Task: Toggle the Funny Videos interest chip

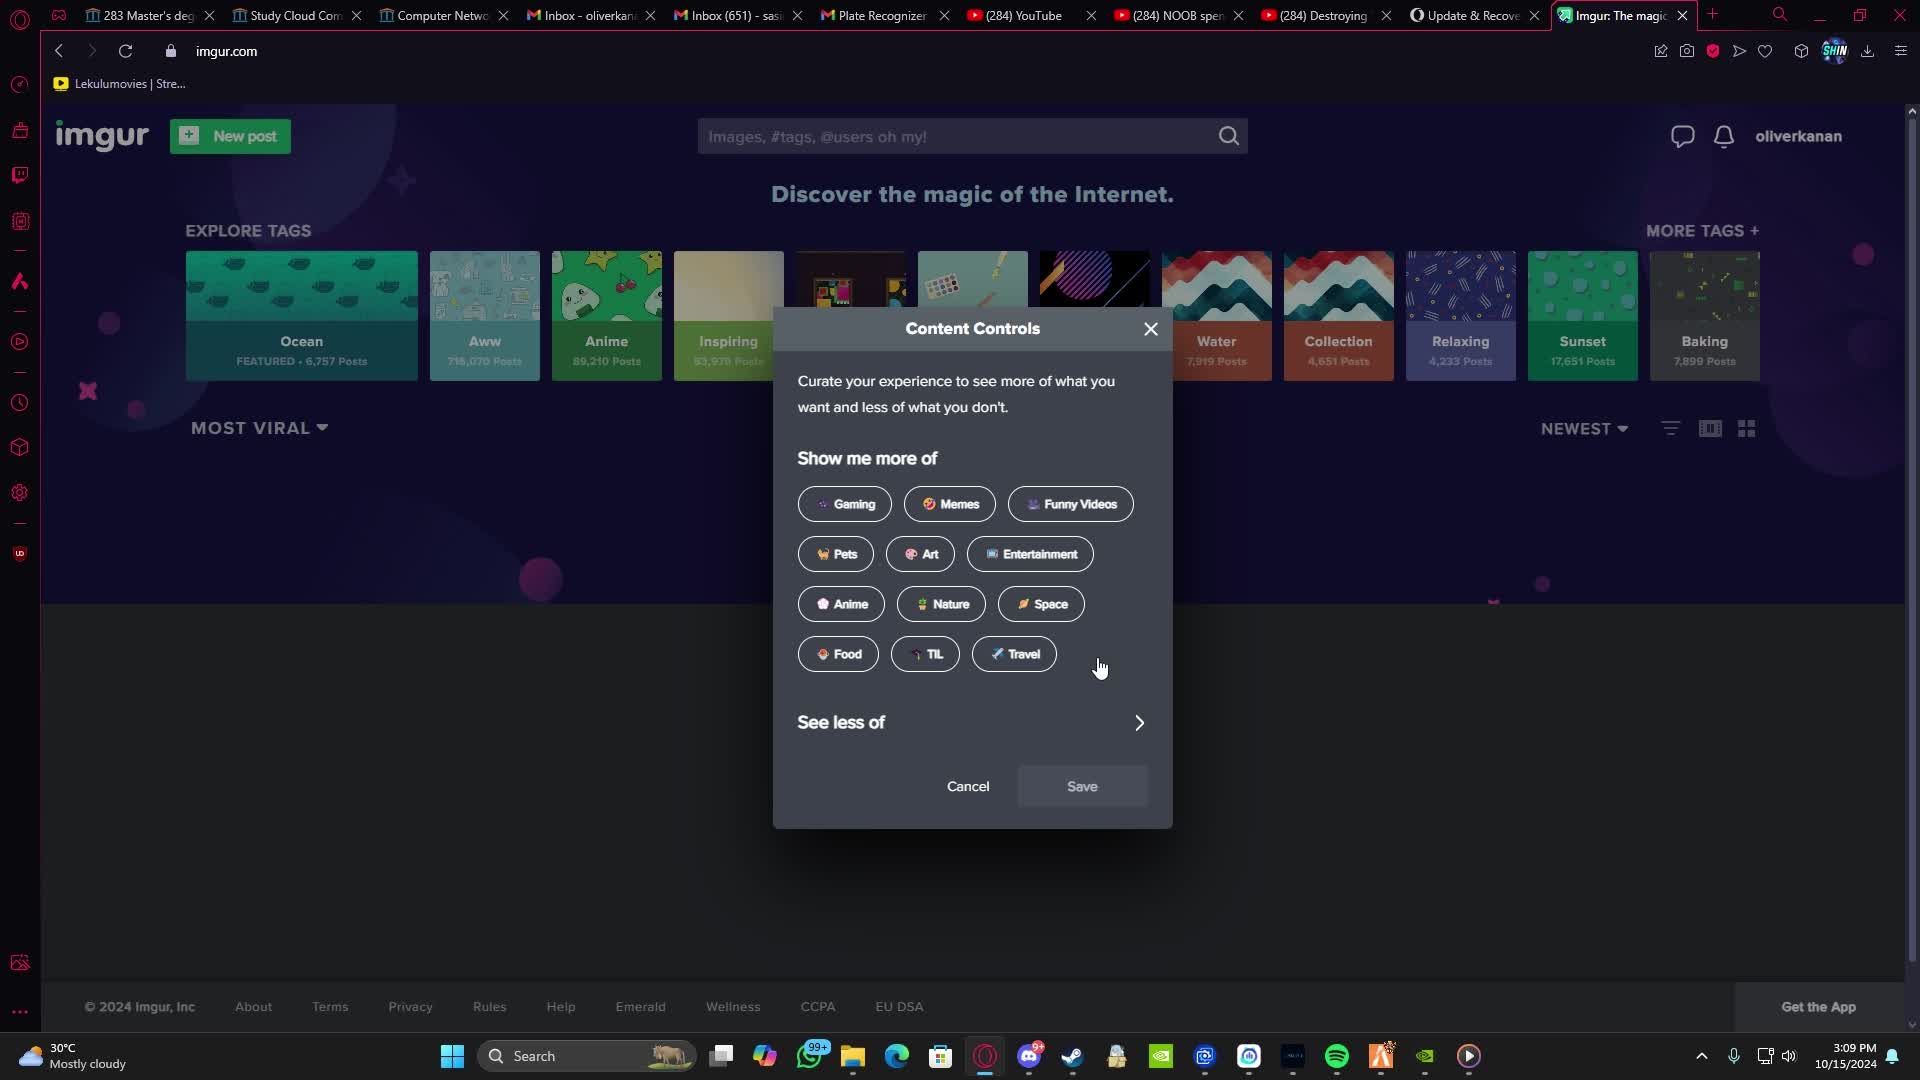Action: pos(1070,504)
